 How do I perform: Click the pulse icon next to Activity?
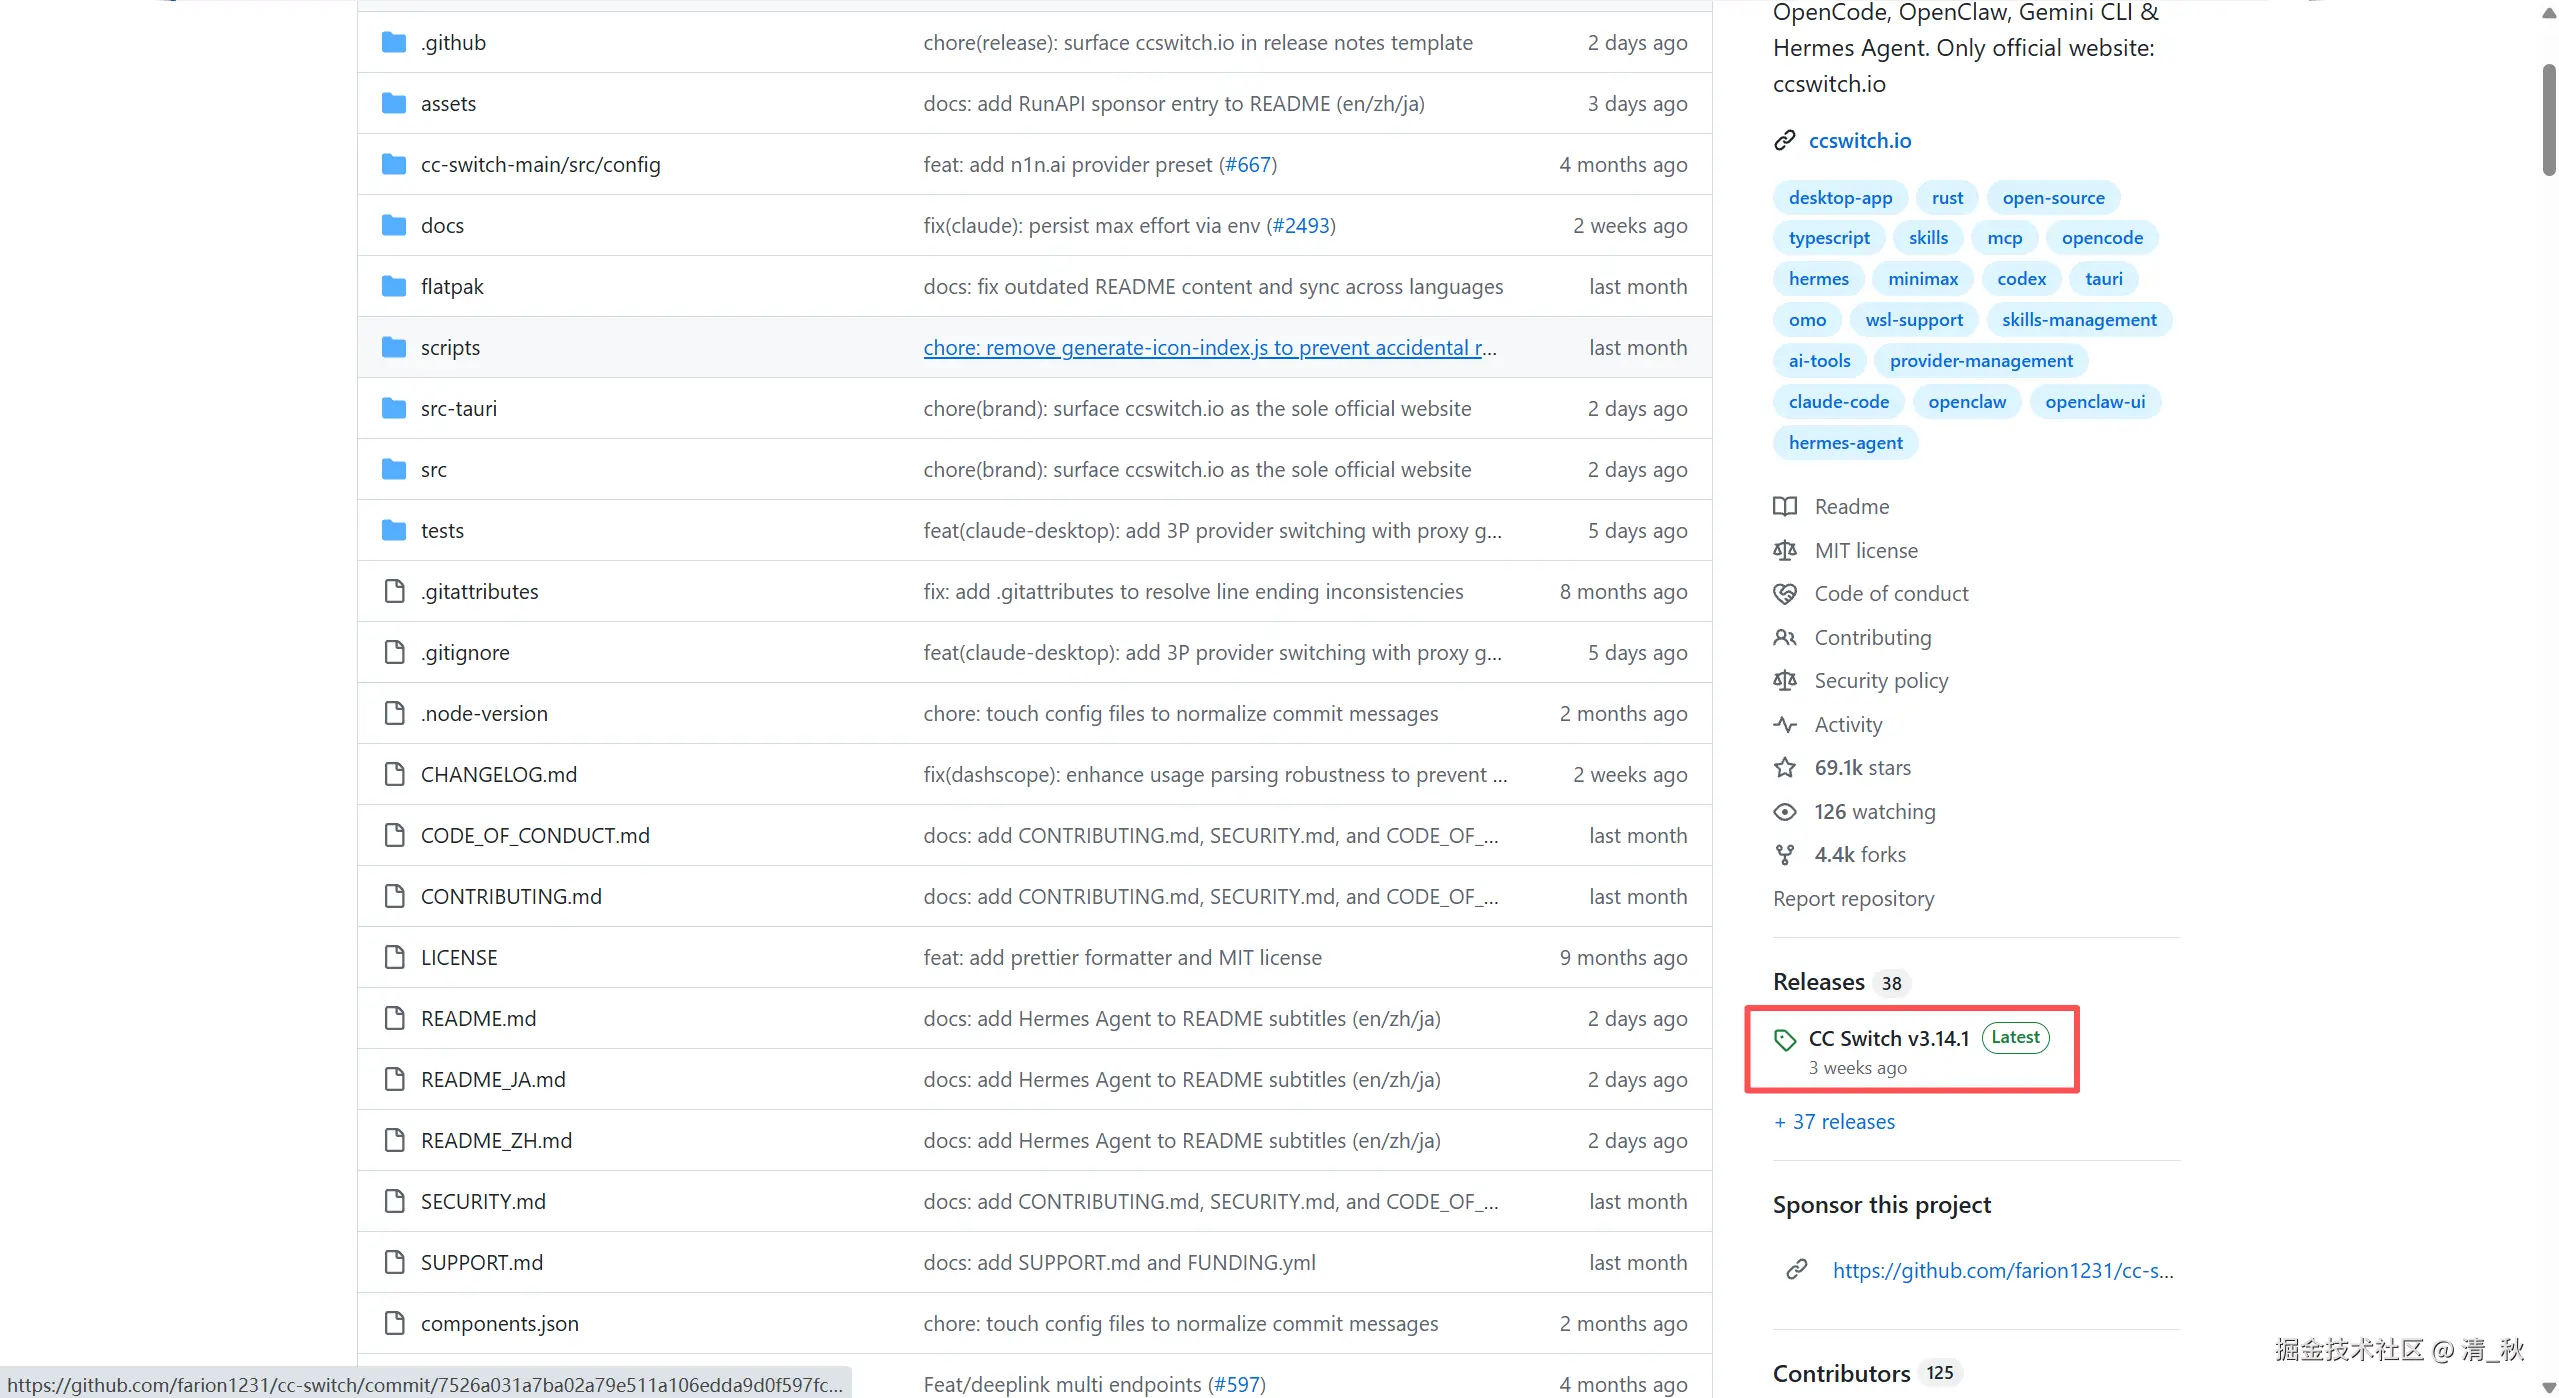click(x=1785, y=724)
